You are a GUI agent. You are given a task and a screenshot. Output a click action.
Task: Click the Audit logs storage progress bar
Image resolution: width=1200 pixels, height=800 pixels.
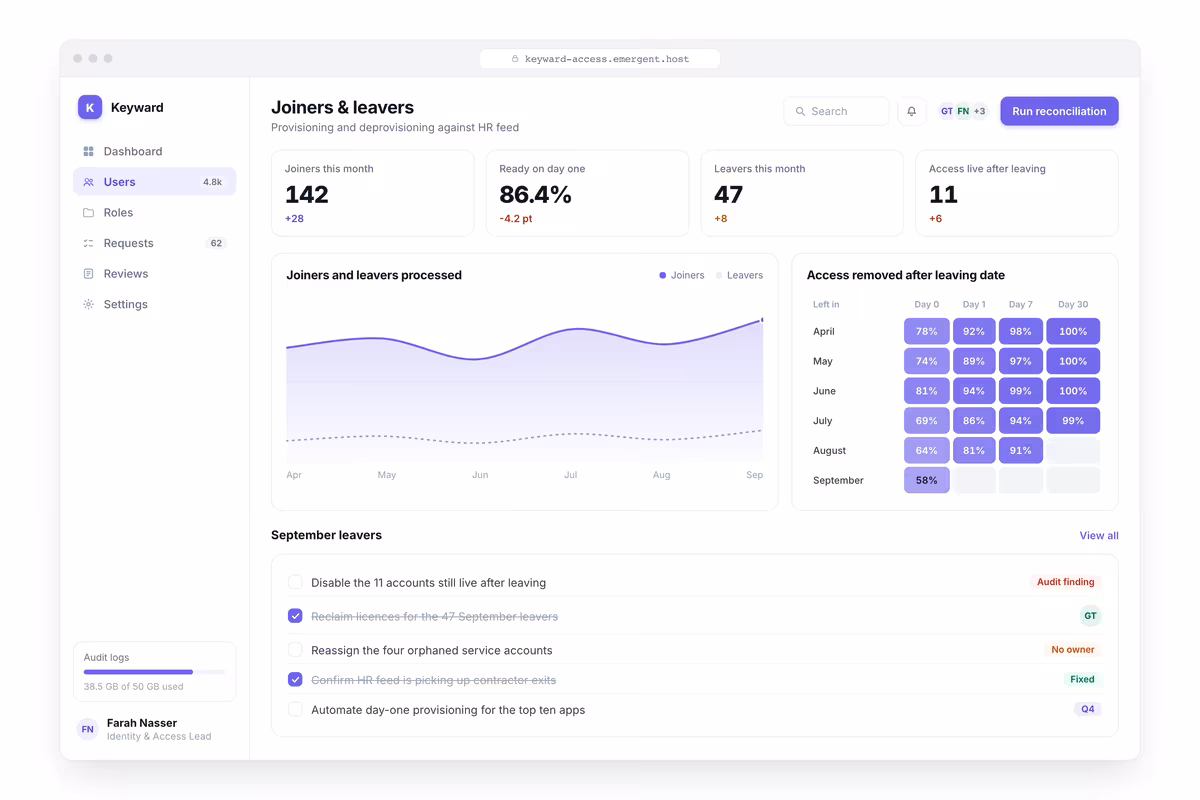155,672
